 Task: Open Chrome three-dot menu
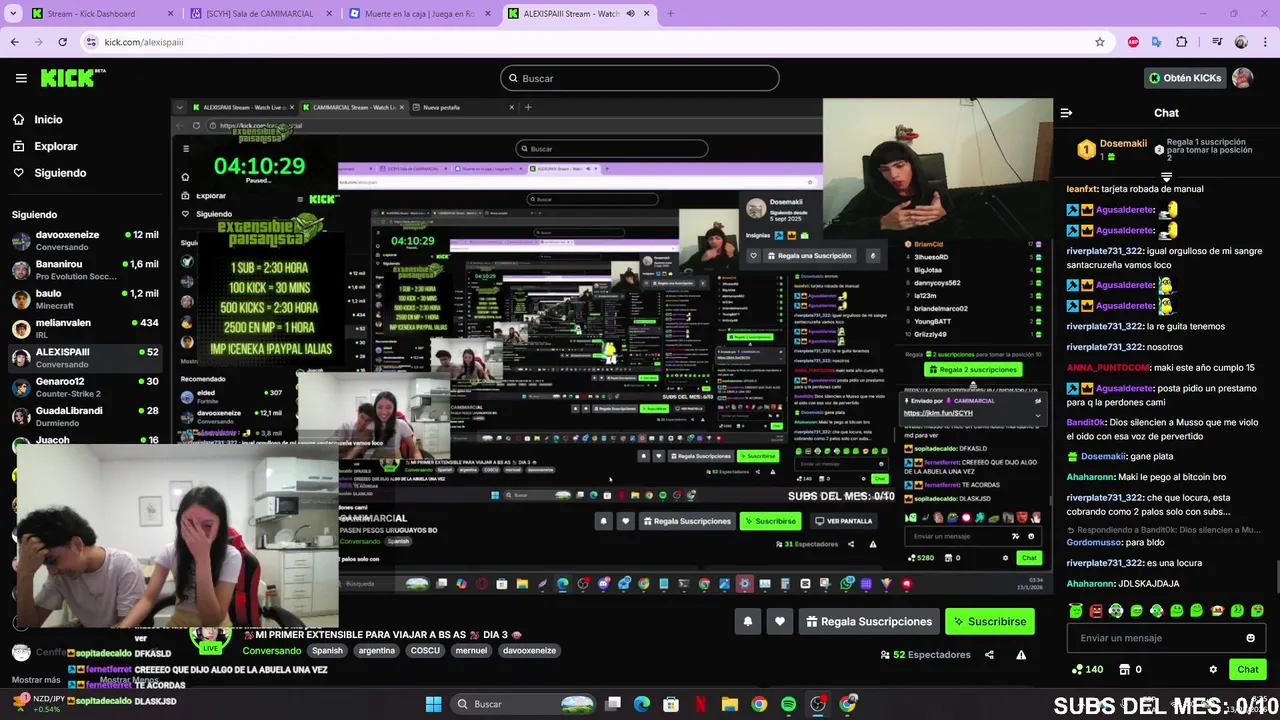1265,42
